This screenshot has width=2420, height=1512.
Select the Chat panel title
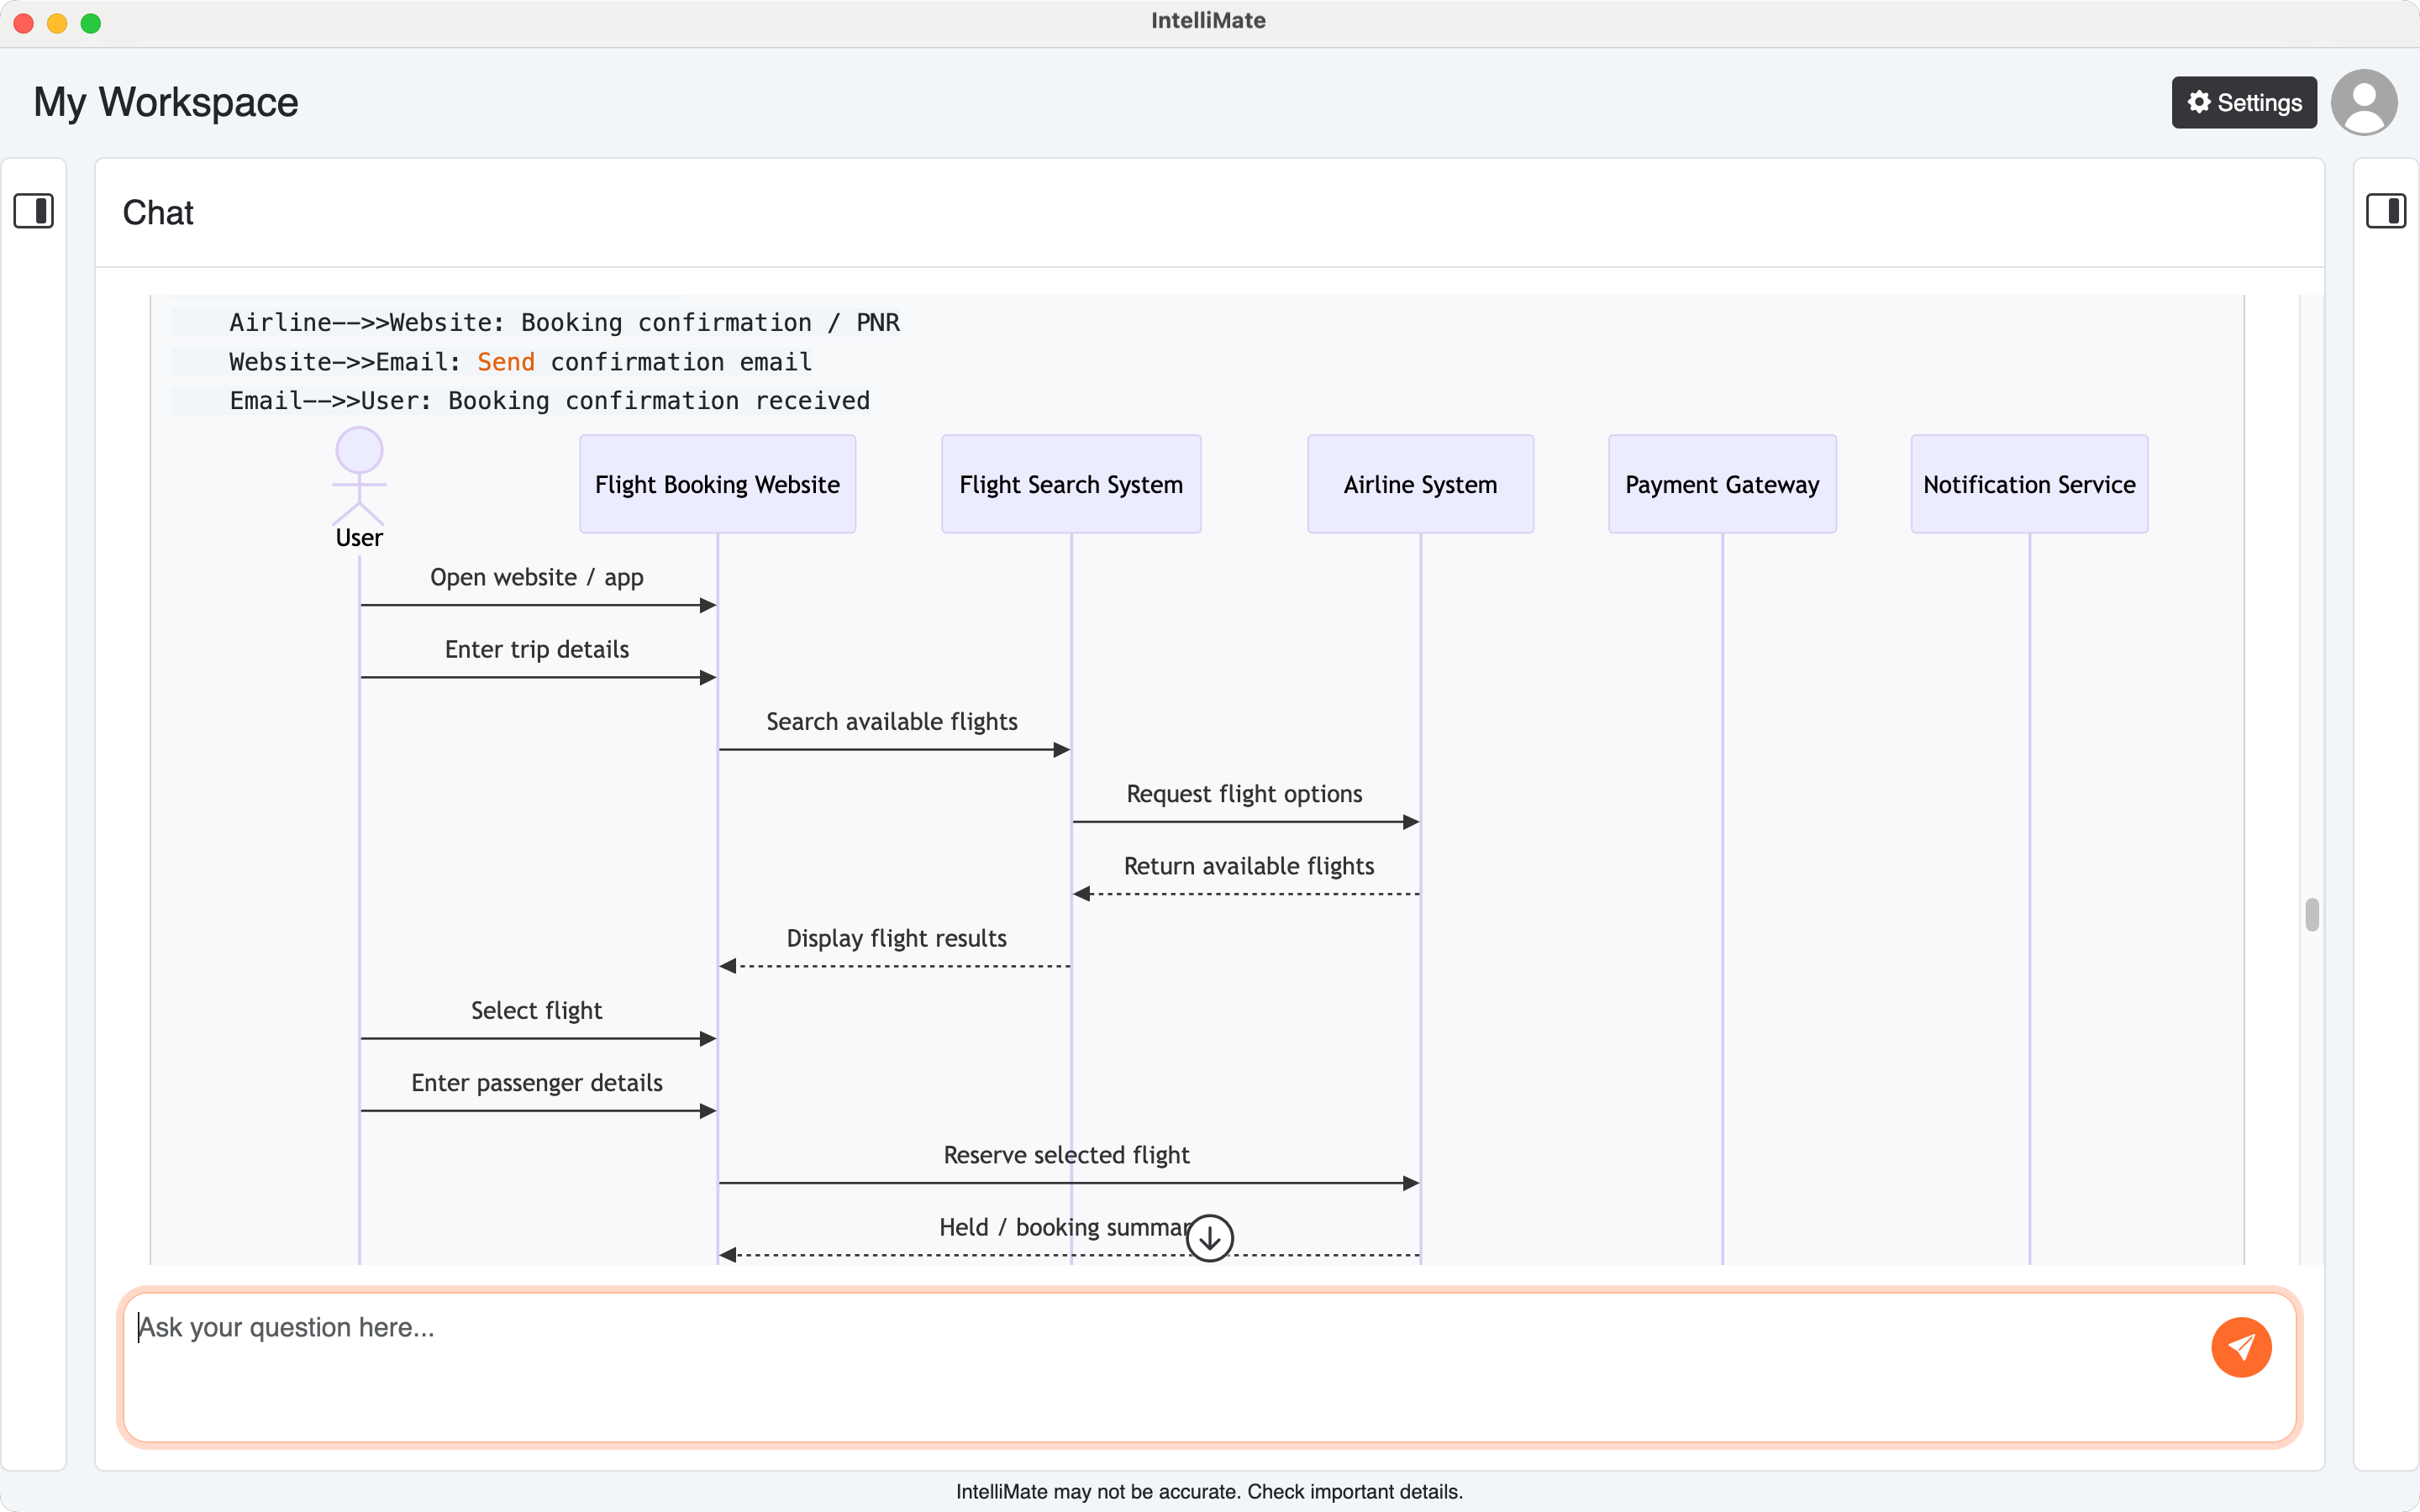coord(157,212)
